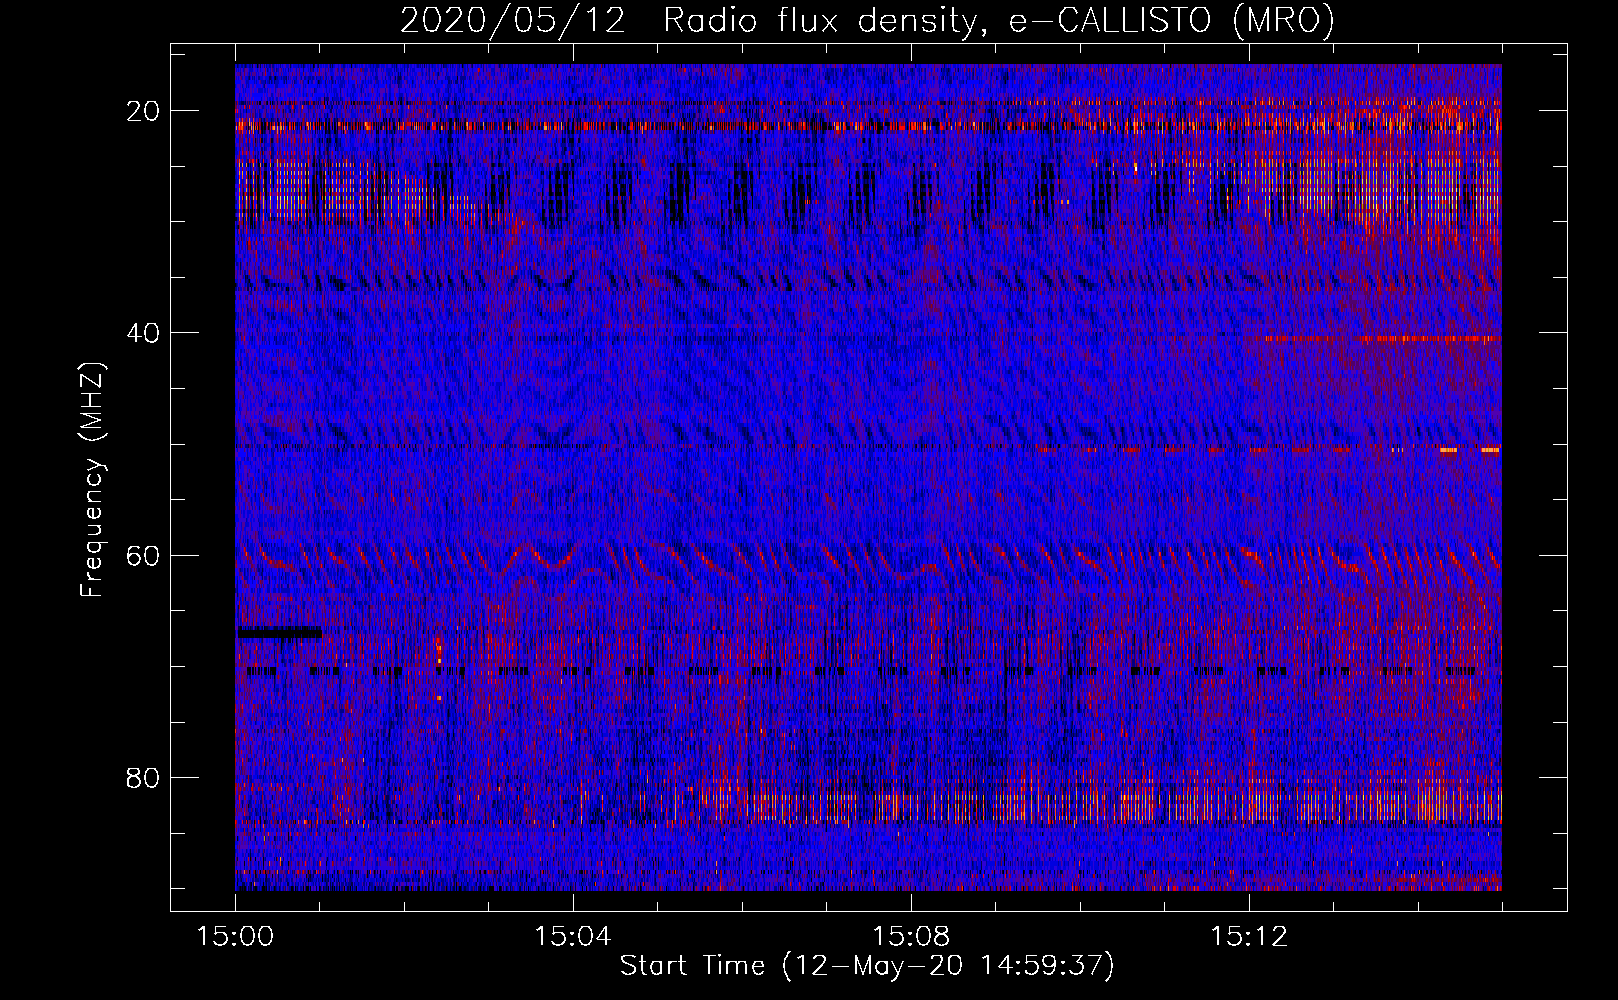Click the 'Start Time (12-May-20 14:59:37)' label
This screenshot has width=1618, height=1000.
(x=867, y=966)
